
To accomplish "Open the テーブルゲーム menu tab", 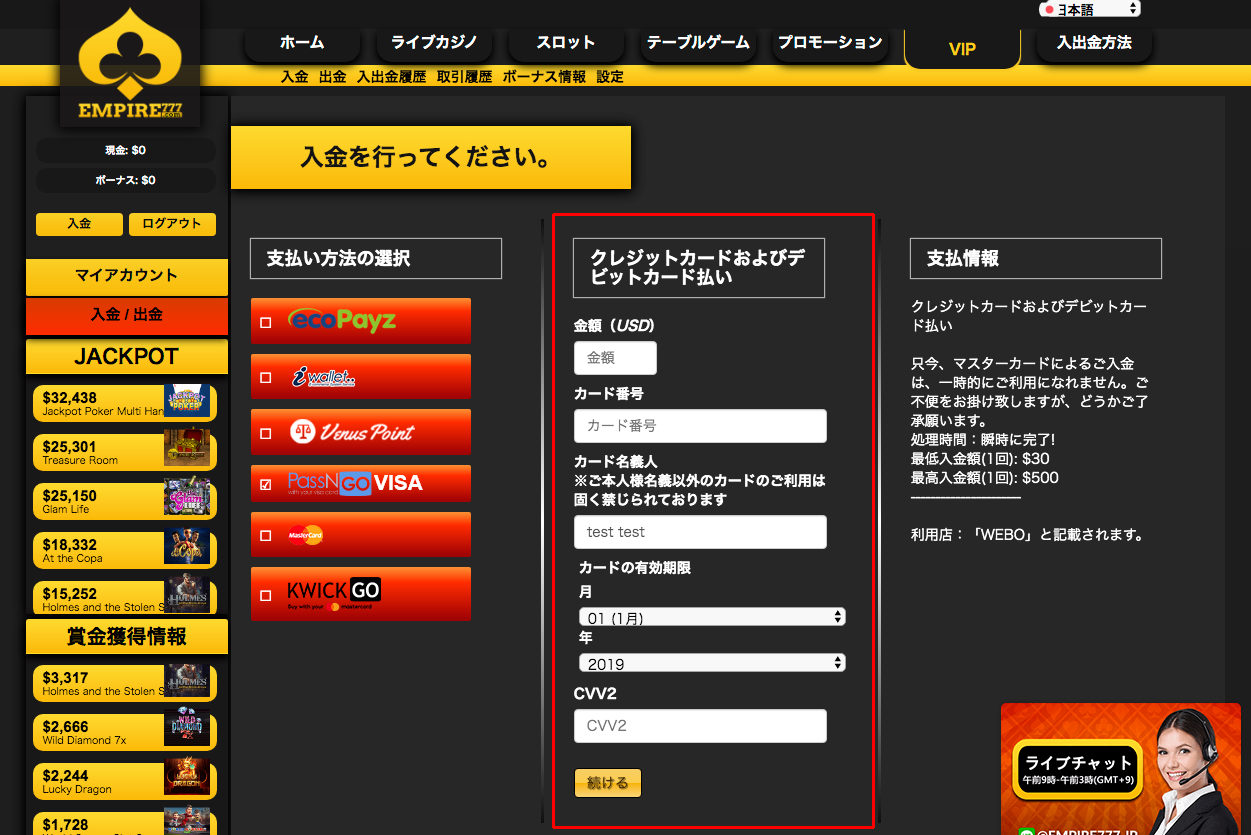I will click(x=698, y=43).
